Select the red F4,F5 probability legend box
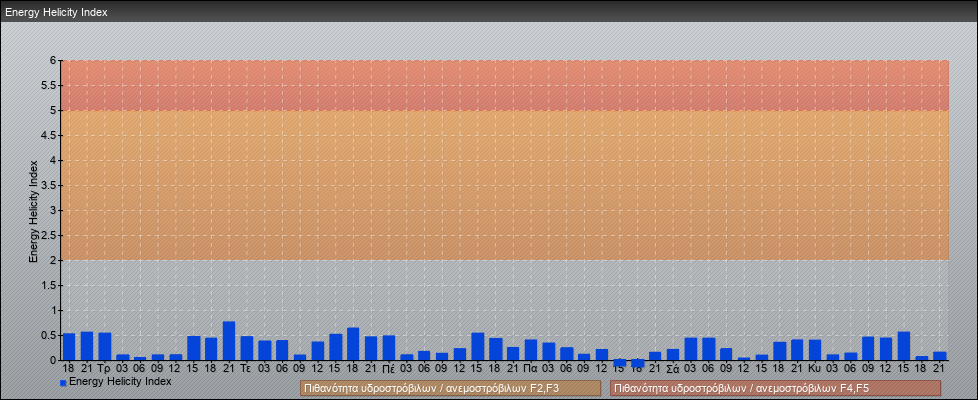 775,388
